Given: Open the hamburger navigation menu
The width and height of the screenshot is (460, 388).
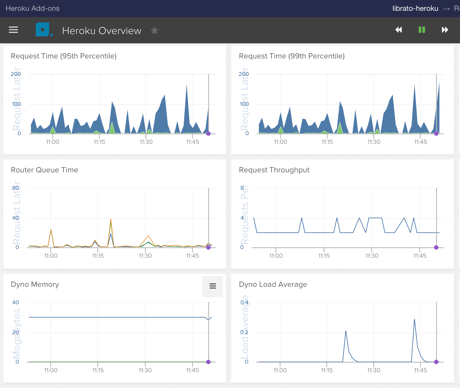Looking at the screenshot, I should click(13, 30).
